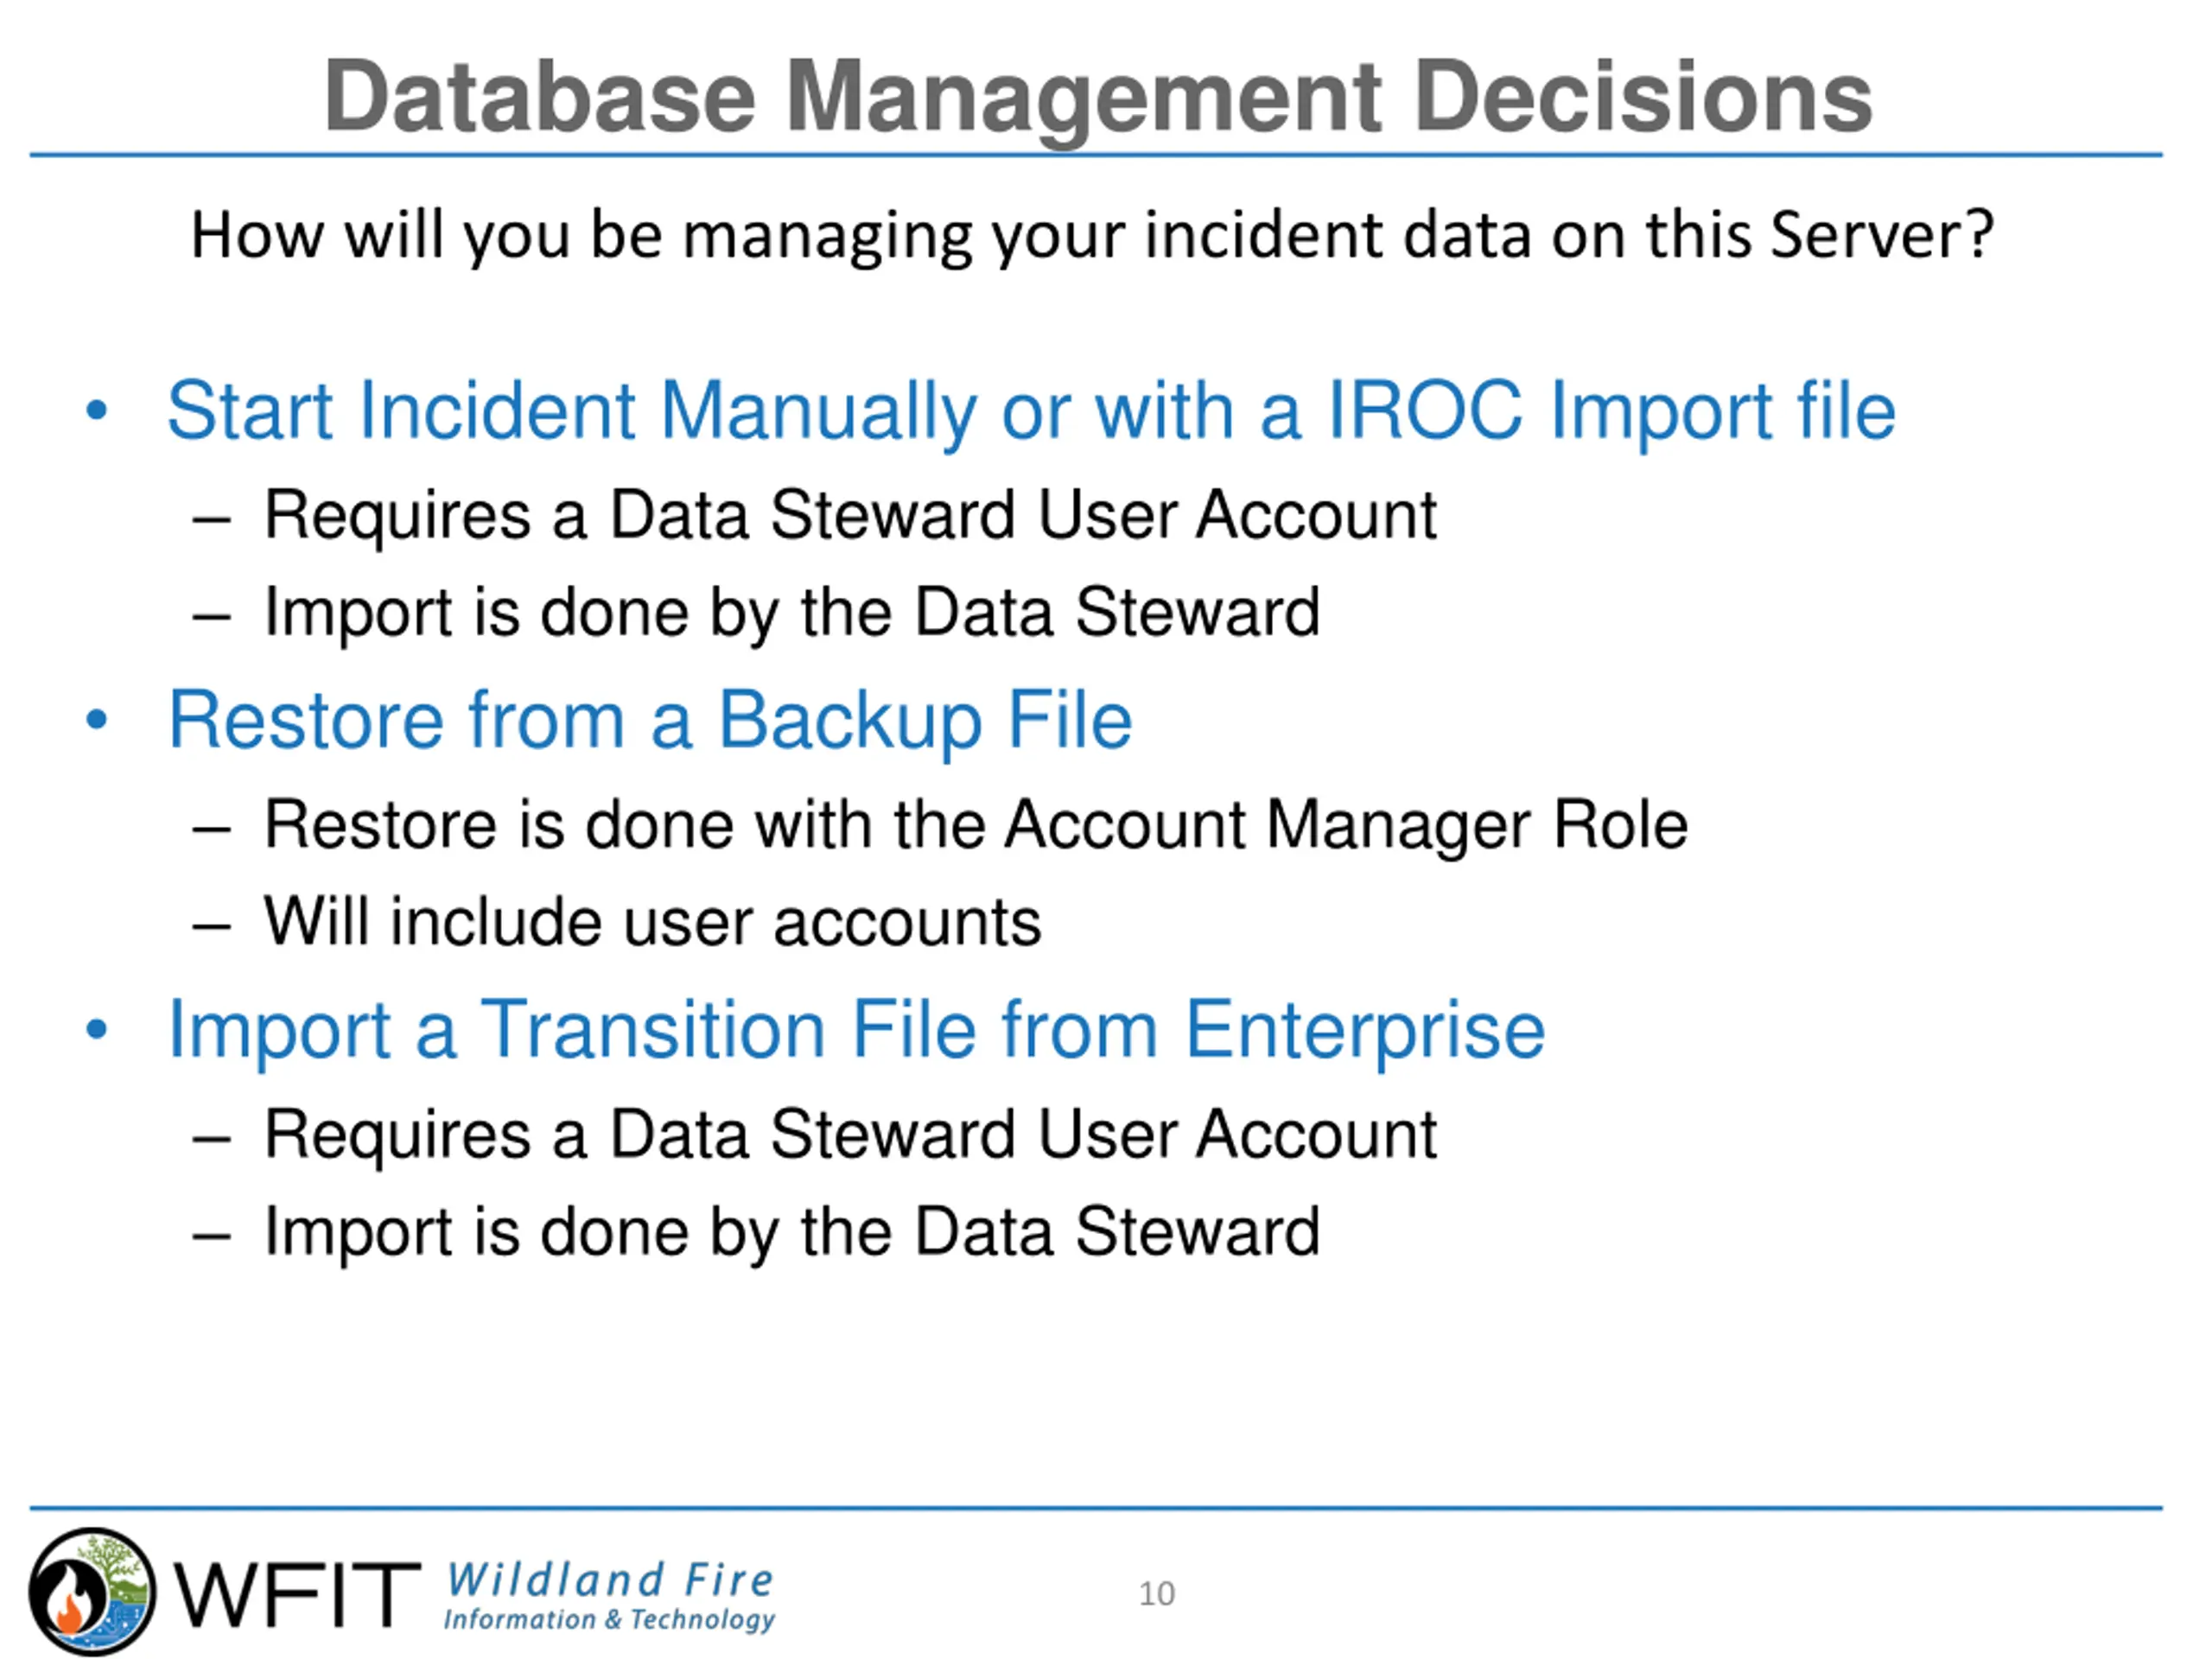The height and width of the screenshot is (1659, 2212).
Task: Click the WFIT wordmark text
Action: tap(296, 1594)
